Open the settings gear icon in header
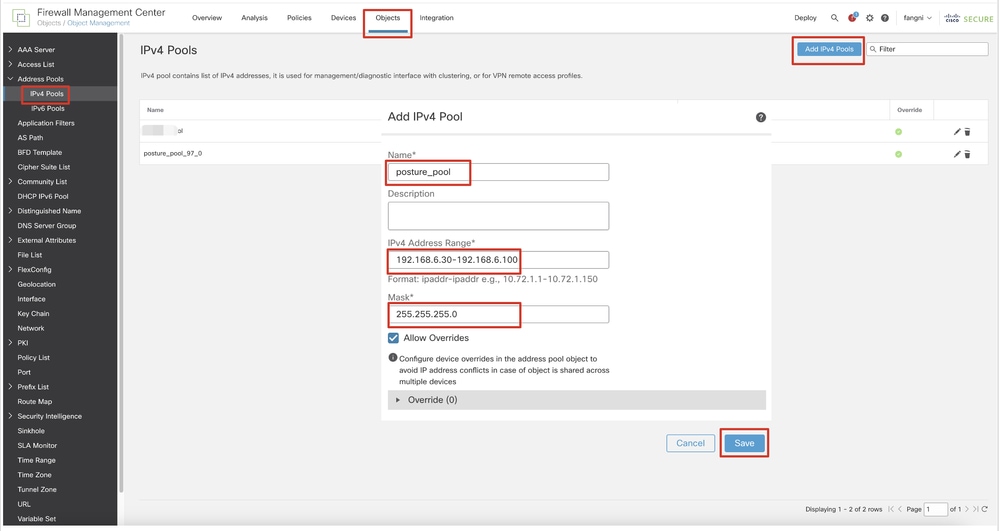The width and height of the screenshot is (999, 531). pyautogui.click(x=869, y=18)
